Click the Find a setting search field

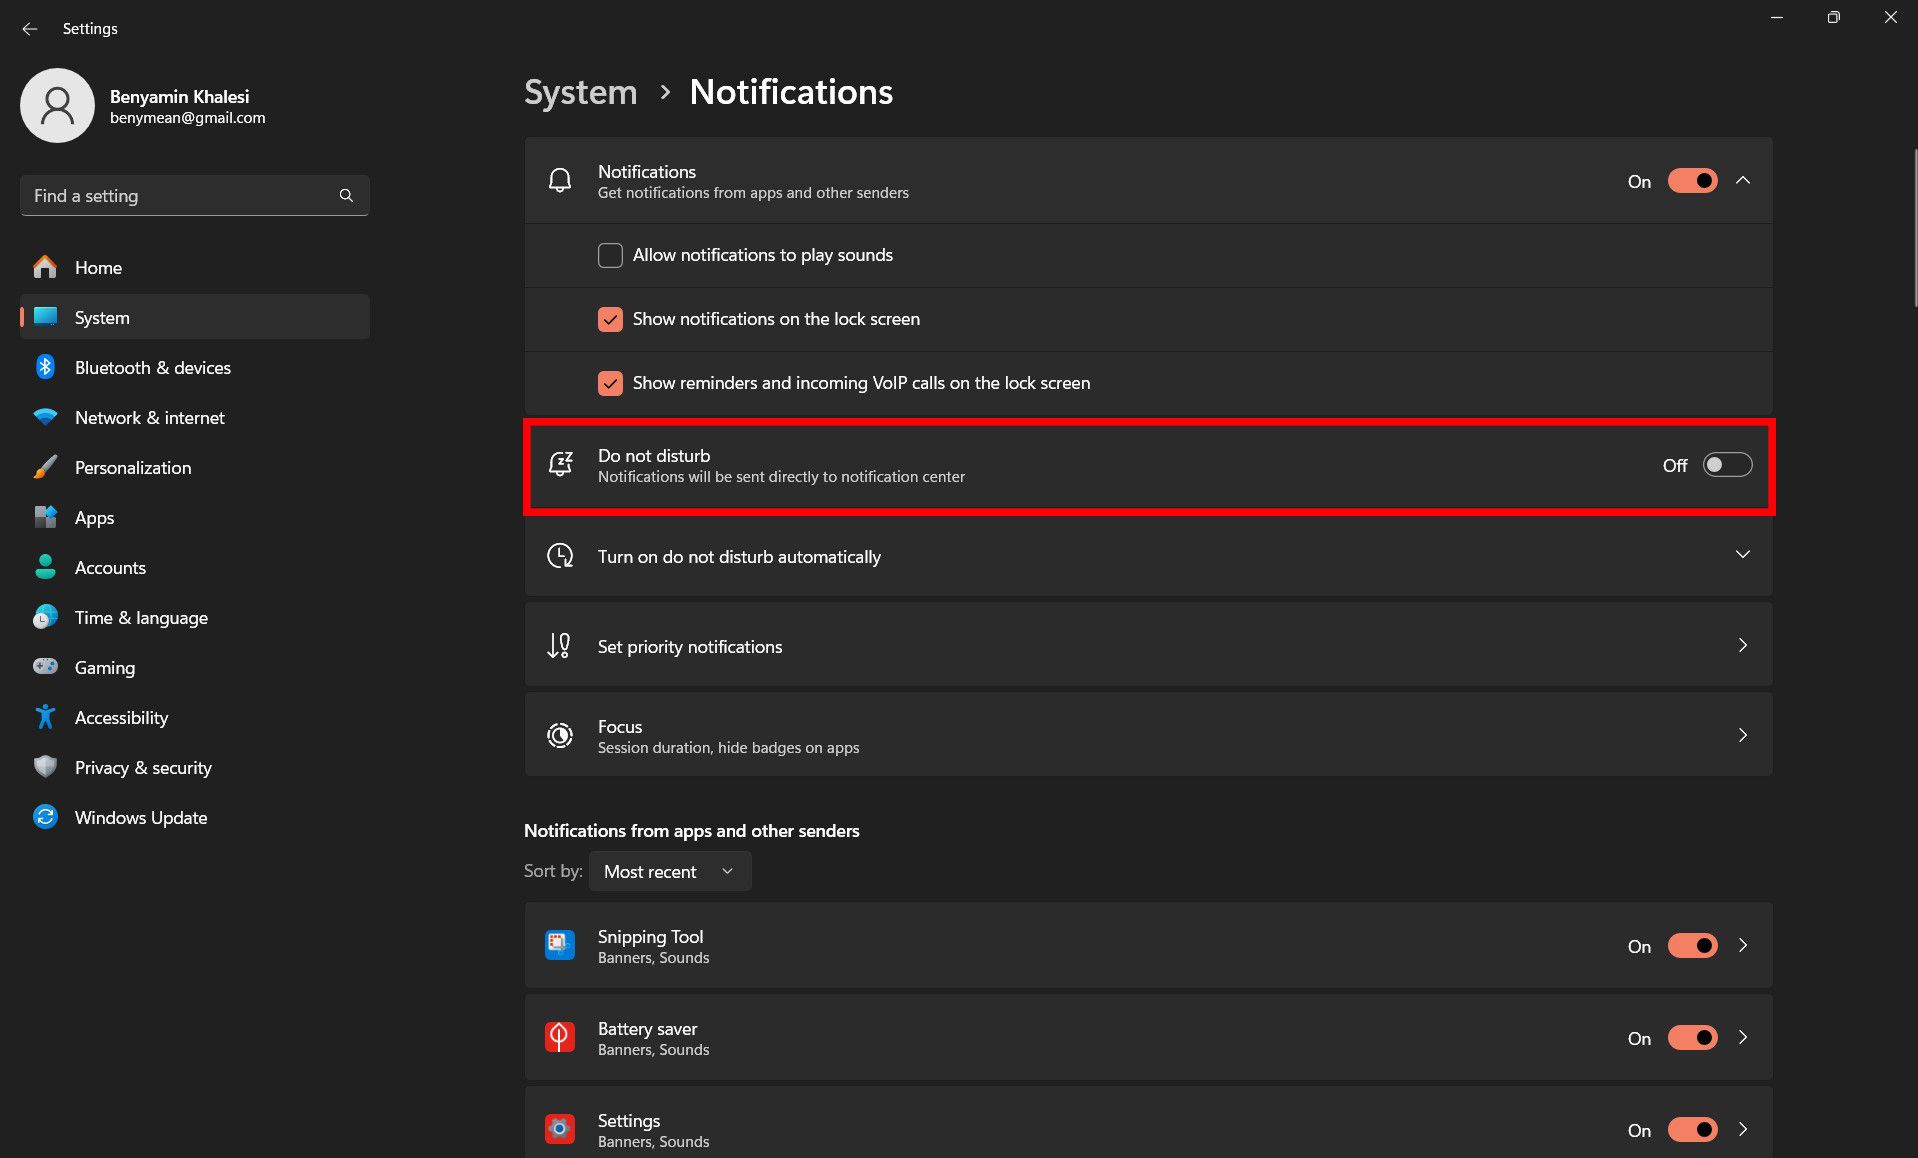point(180,195)
